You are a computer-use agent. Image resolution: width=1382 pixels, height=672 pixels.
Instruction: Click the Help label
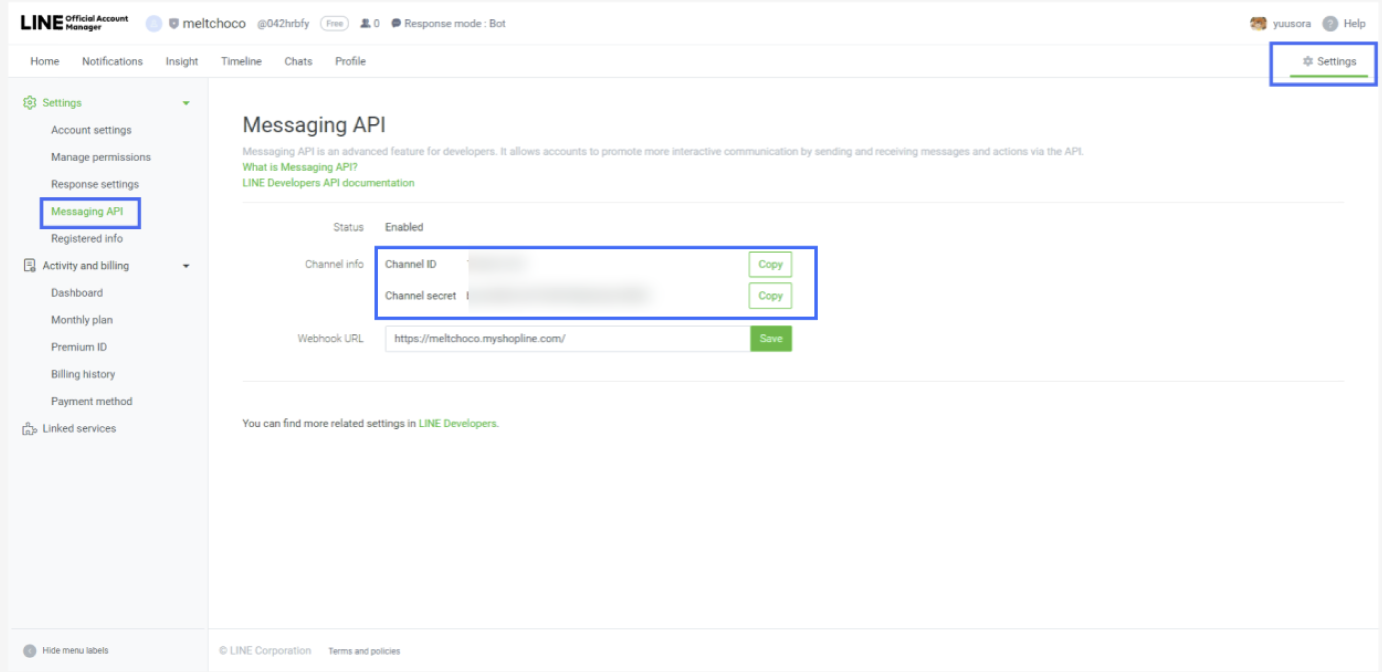click(x=1354, y=24)
